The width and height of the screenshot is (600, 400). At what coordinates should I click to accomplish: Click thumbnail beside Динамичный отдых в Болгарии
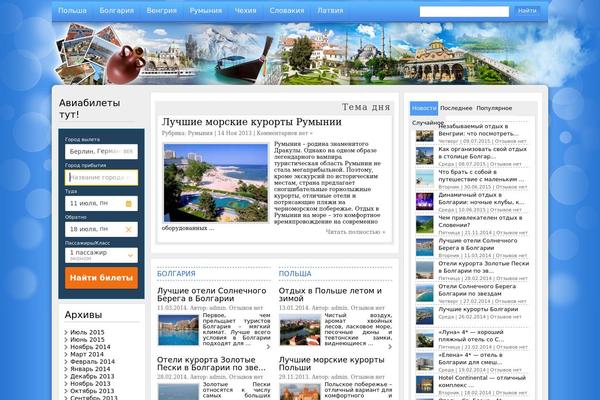[424, 201]
